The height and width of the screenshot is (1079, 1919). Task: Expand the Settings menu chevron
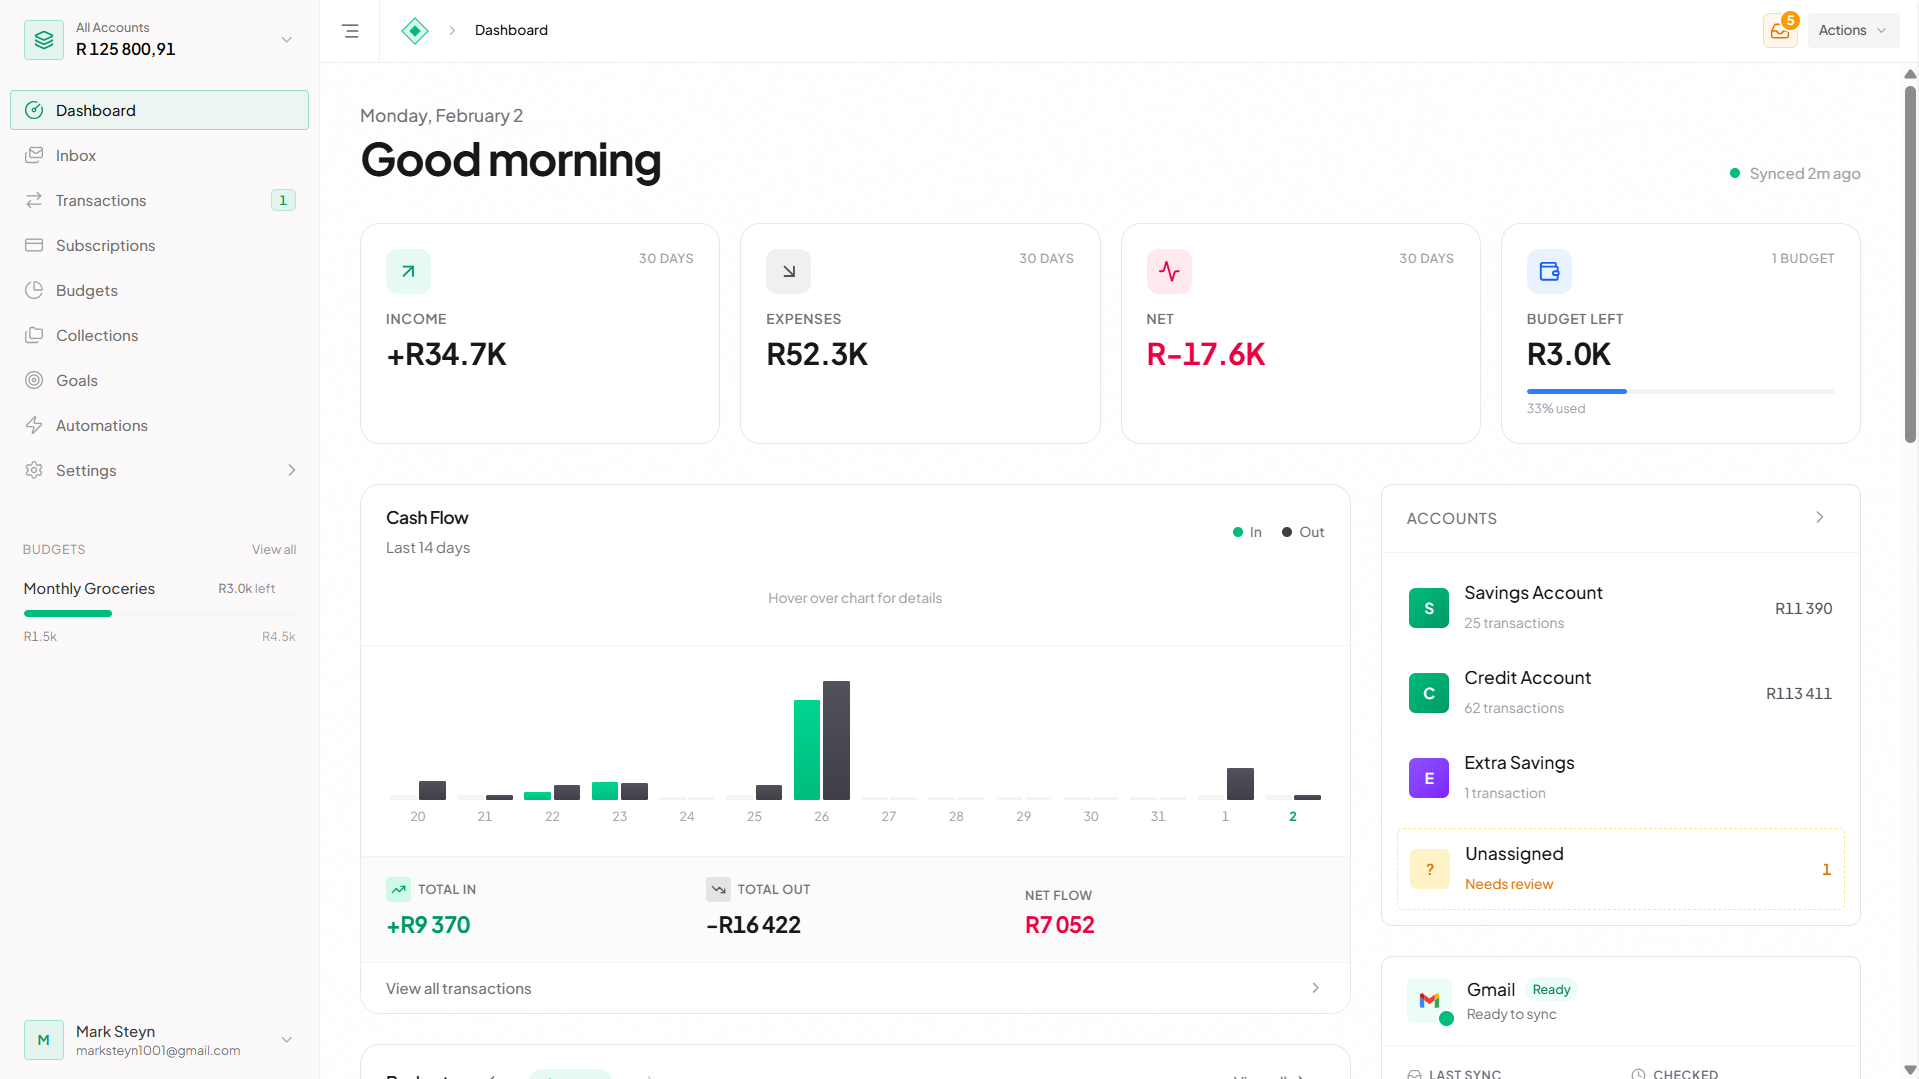tap(290, 470)
